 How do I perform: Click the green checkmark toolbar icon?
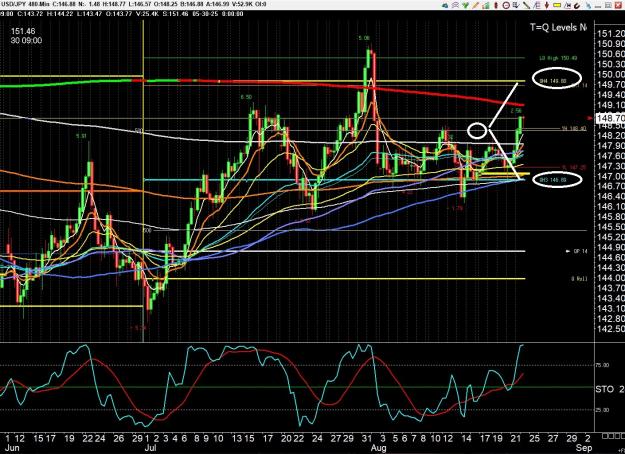pos(466,5)
